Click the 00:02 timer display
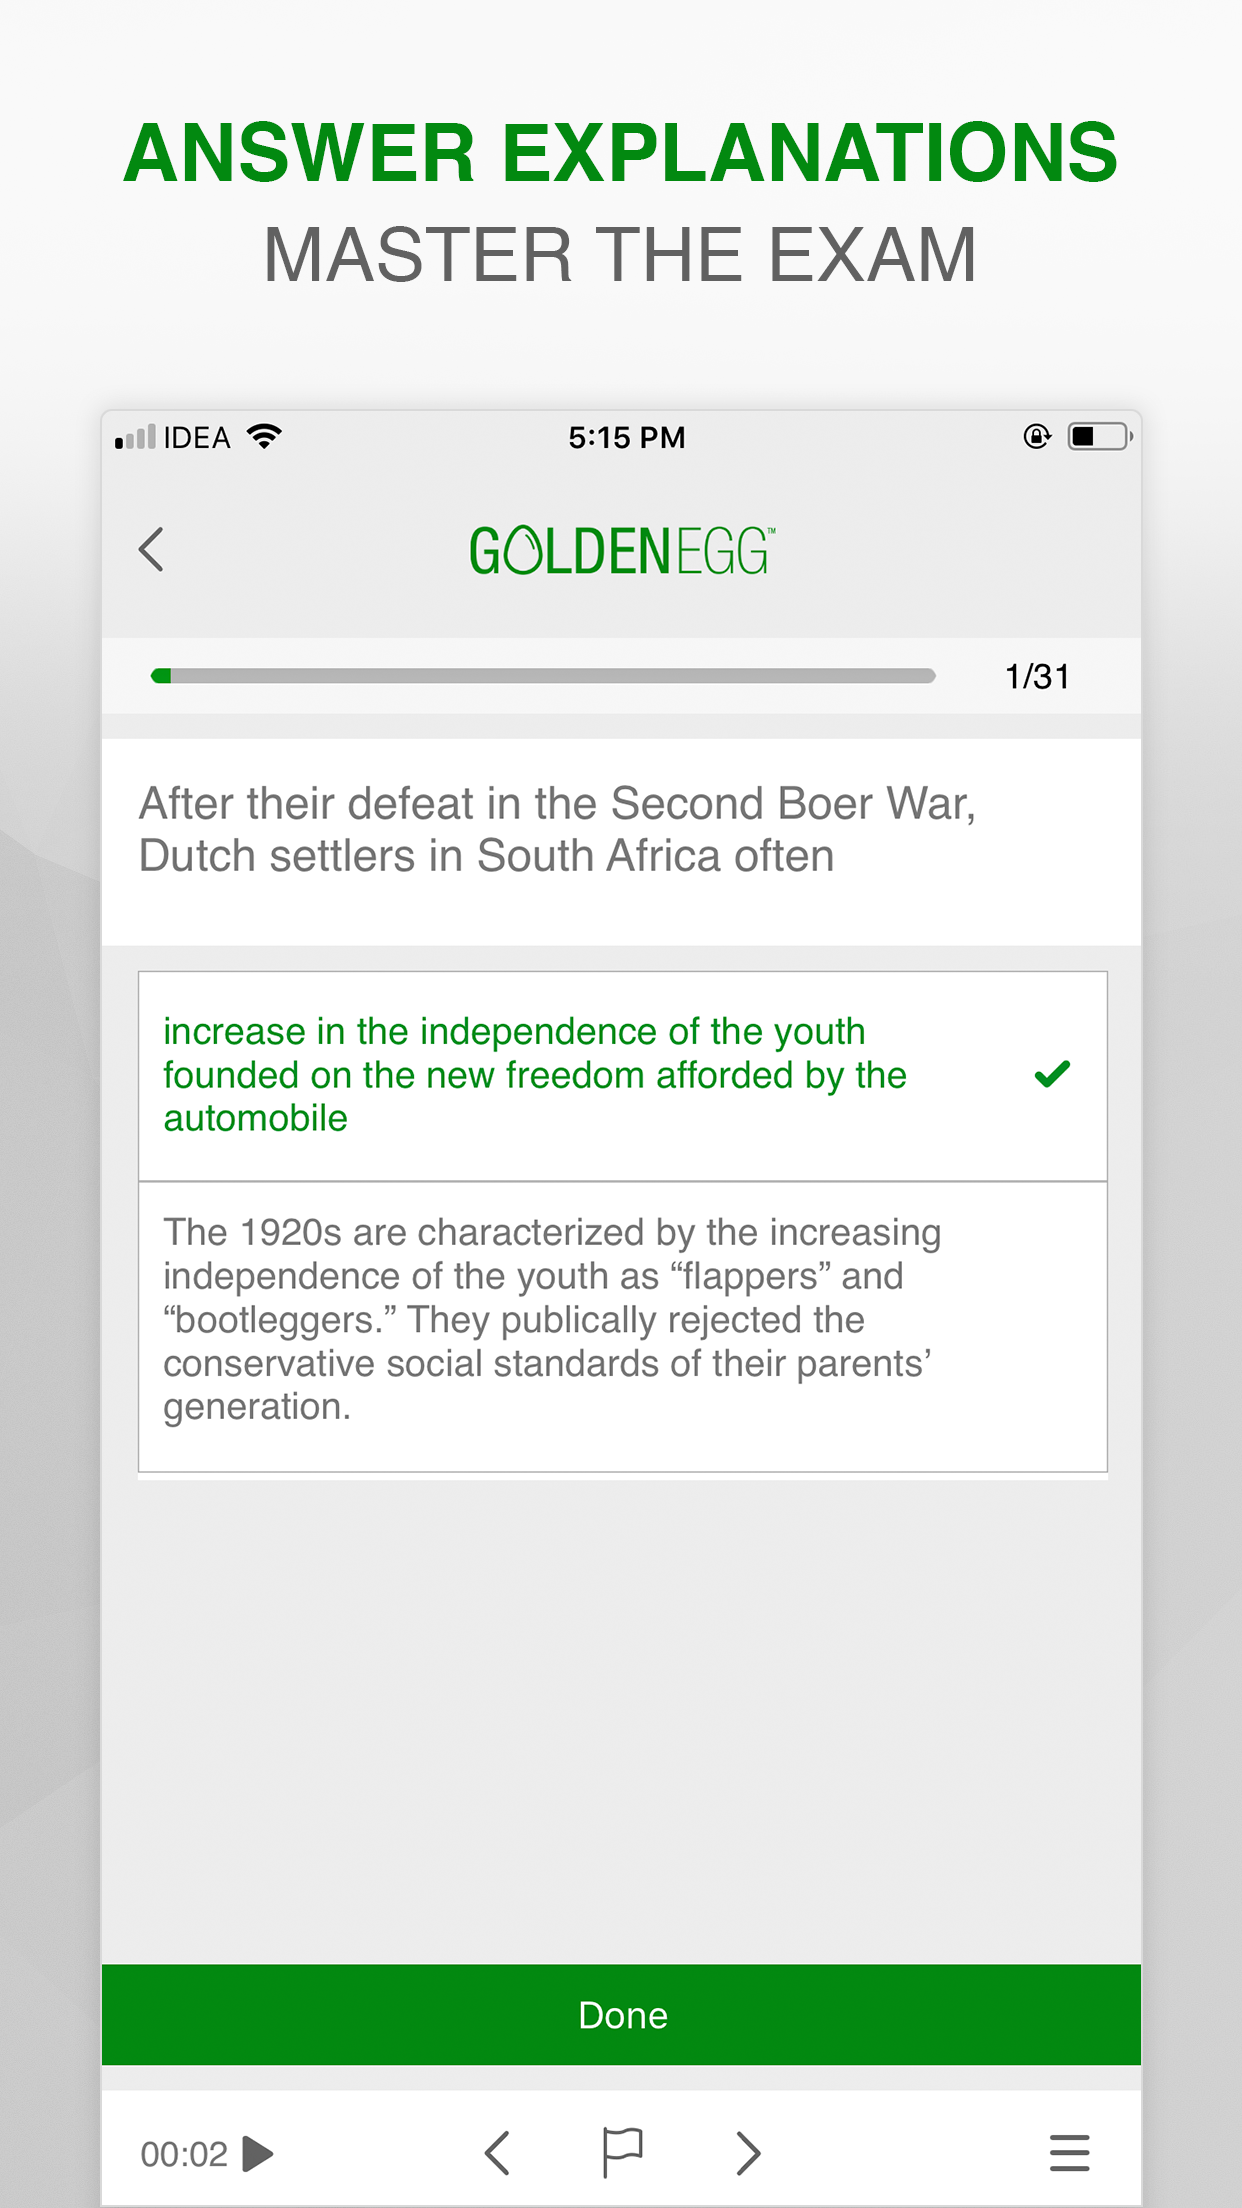This screenshot has width=1242, height=2208. (x=184, y=2154)
